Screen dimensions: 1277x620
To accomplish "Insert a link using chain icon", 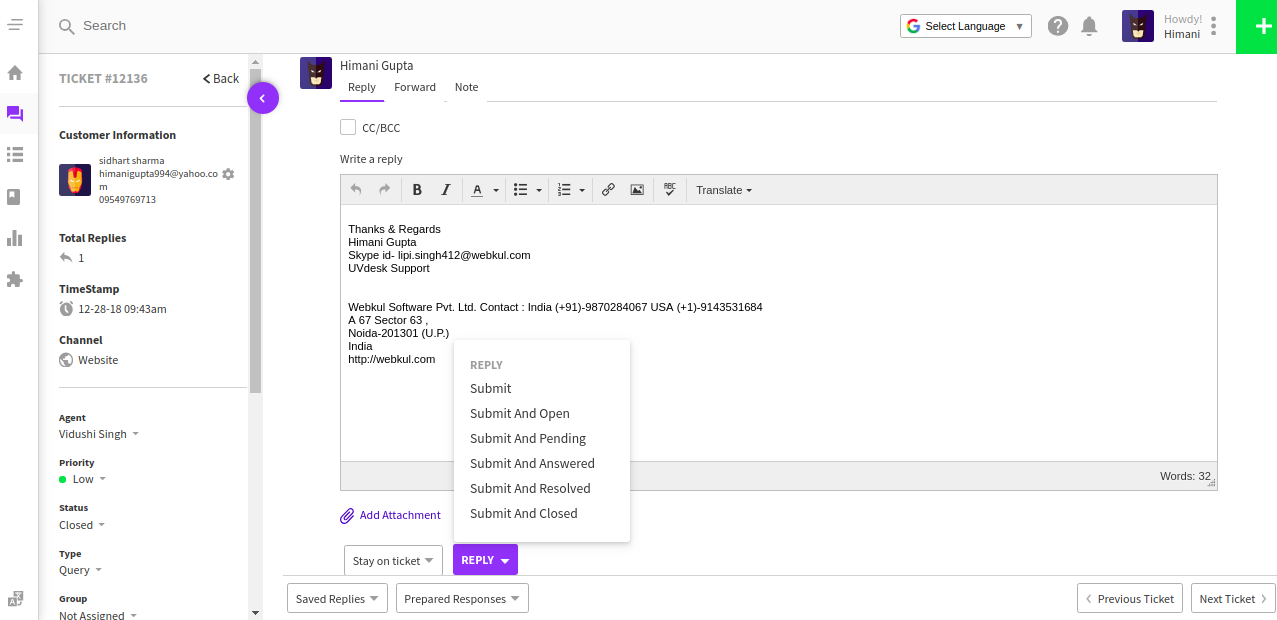I will pos(608,190).
